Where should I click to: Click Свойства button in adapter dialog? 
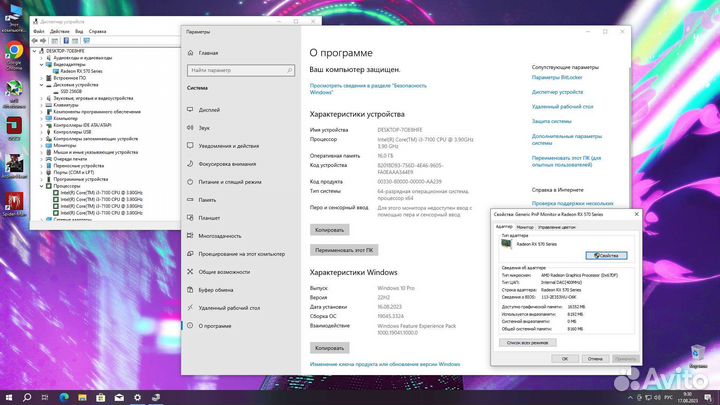click(x=607, y=255)
